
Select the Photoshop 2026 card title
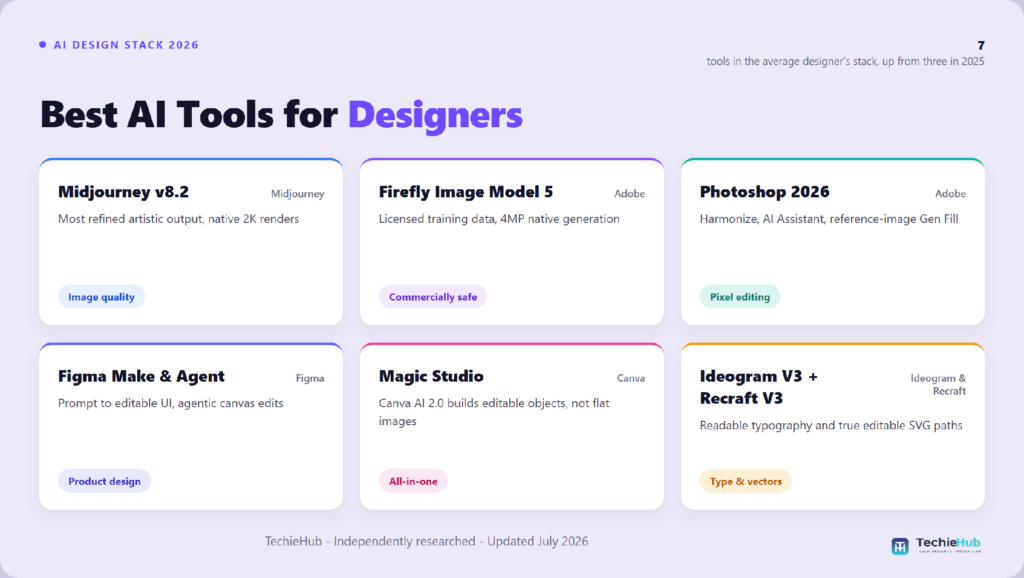pyautogui.click(x=765, y=192)
